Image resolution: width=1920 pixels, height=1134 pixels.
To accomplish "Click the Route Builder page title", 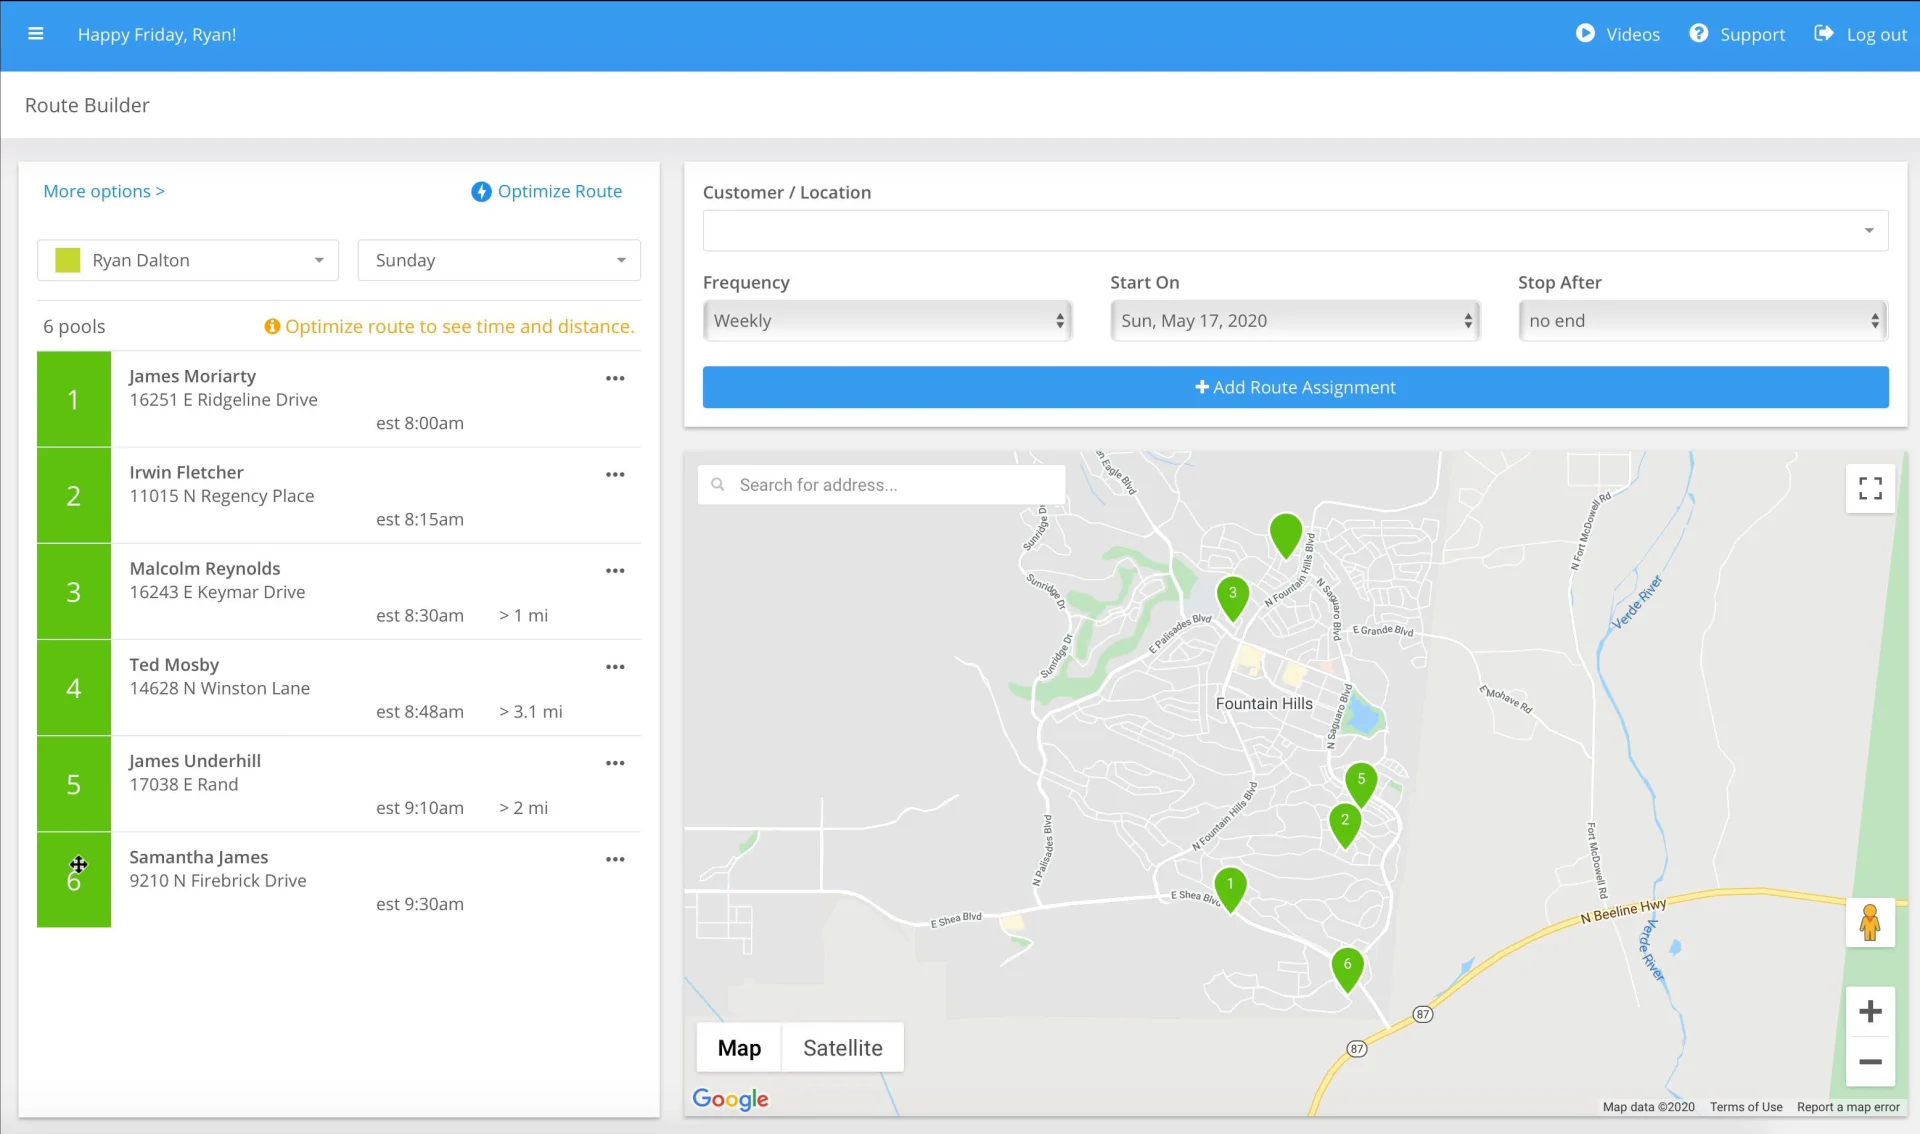I will click(x=87, y=105).
